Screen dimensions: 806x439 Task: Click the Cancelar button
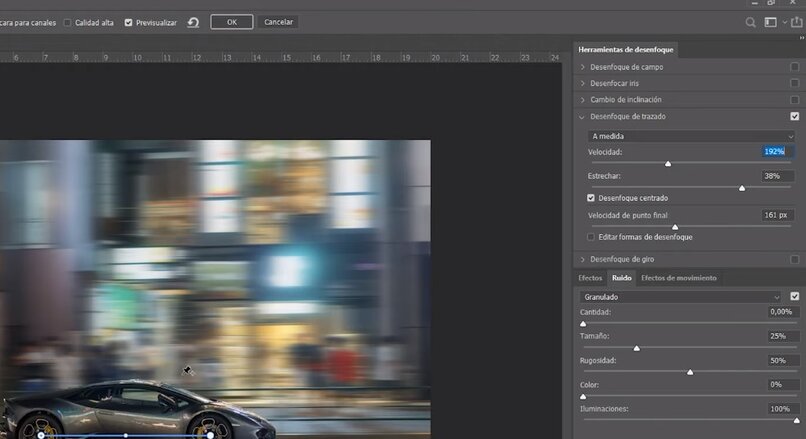click(279, 22)
